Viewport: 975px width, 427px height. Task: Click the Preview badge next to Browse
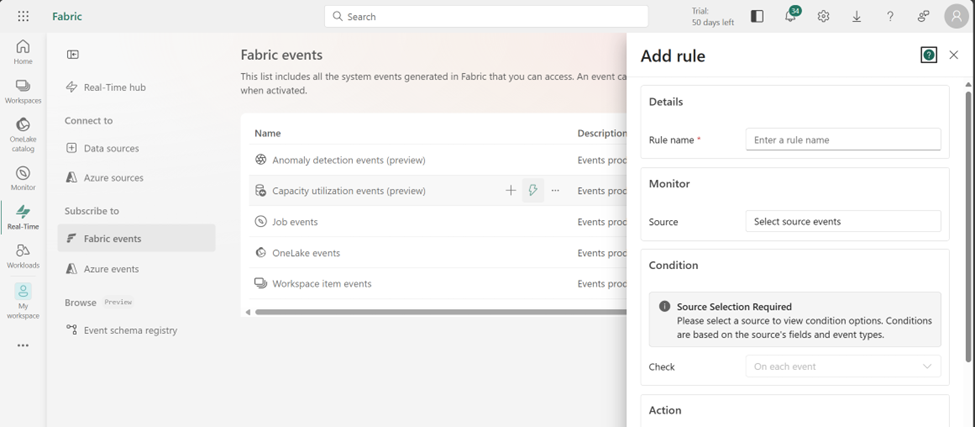tap(118, 302)
